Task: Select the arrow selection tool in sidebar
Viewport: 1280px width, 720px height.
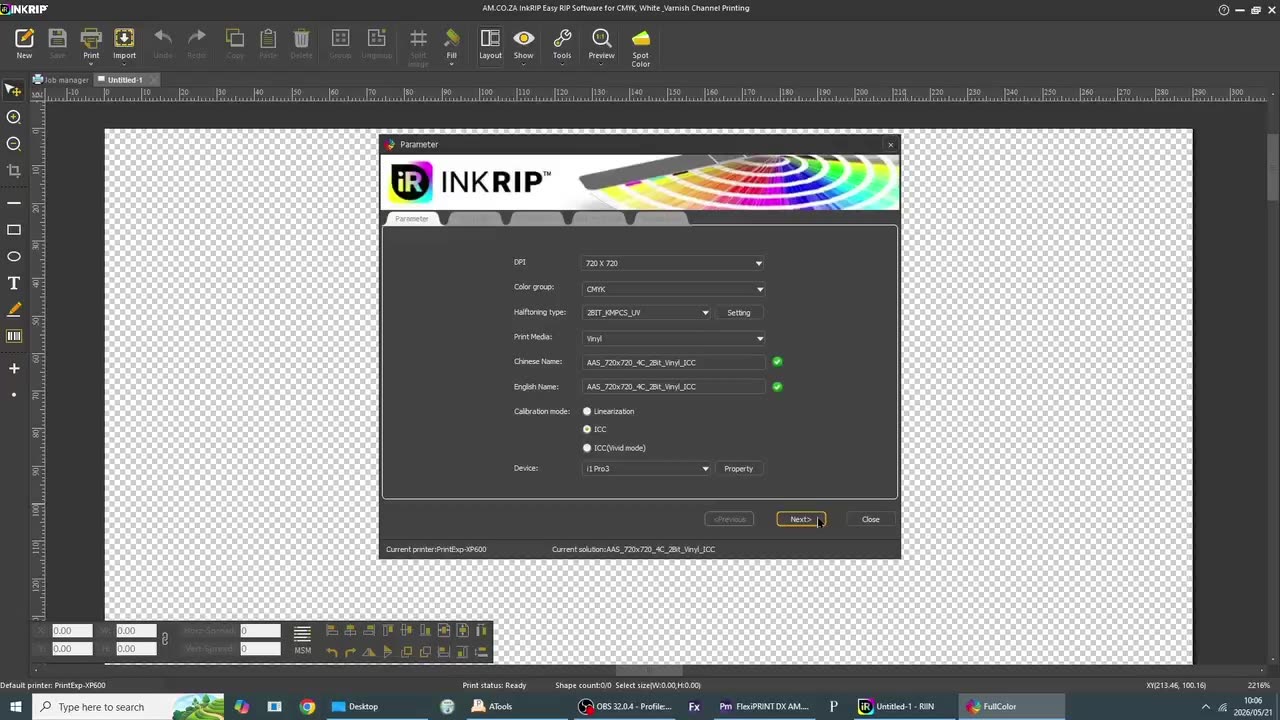Action: [x=14, y=90]
